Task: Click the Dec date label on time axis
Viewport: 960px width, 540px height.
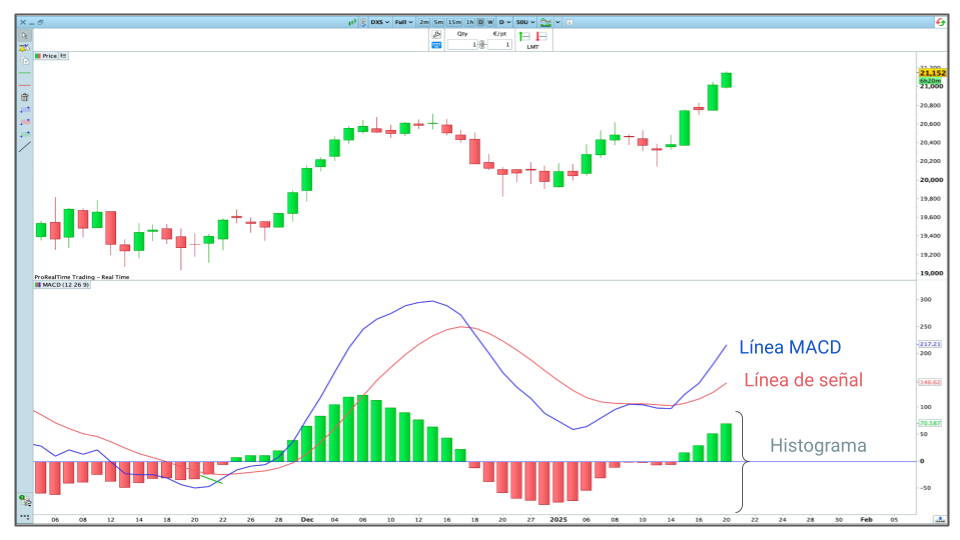Action: pyautogui.click(x=307, y=519)
